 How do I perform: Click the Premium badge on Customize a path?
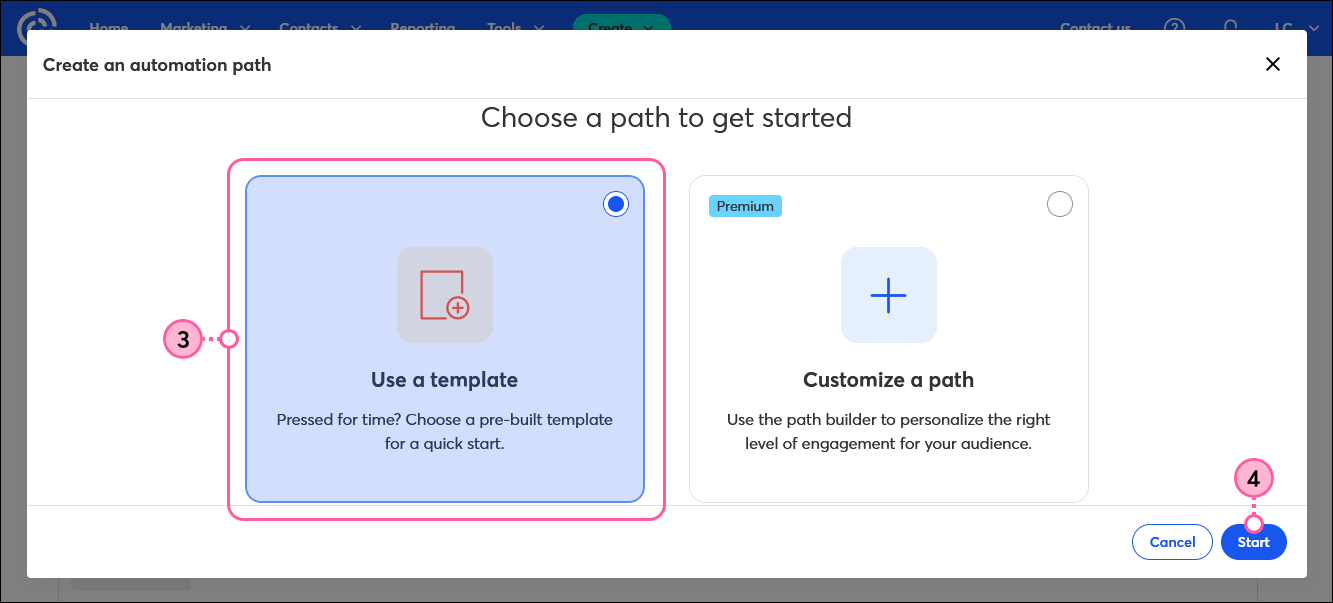(744, 205)
